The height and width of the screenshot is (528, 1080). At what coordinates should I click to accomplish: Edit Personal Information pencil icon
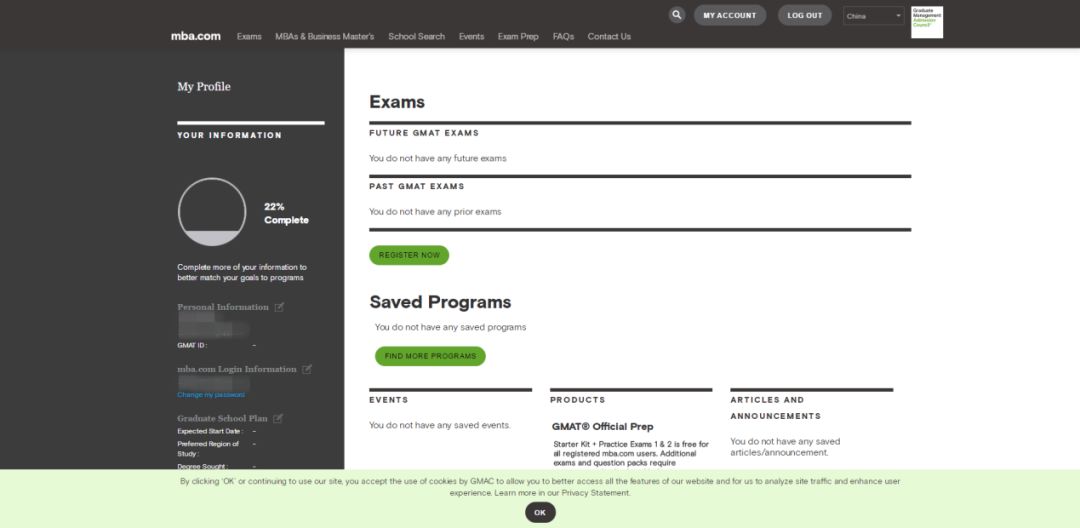[x=279, y=307]
